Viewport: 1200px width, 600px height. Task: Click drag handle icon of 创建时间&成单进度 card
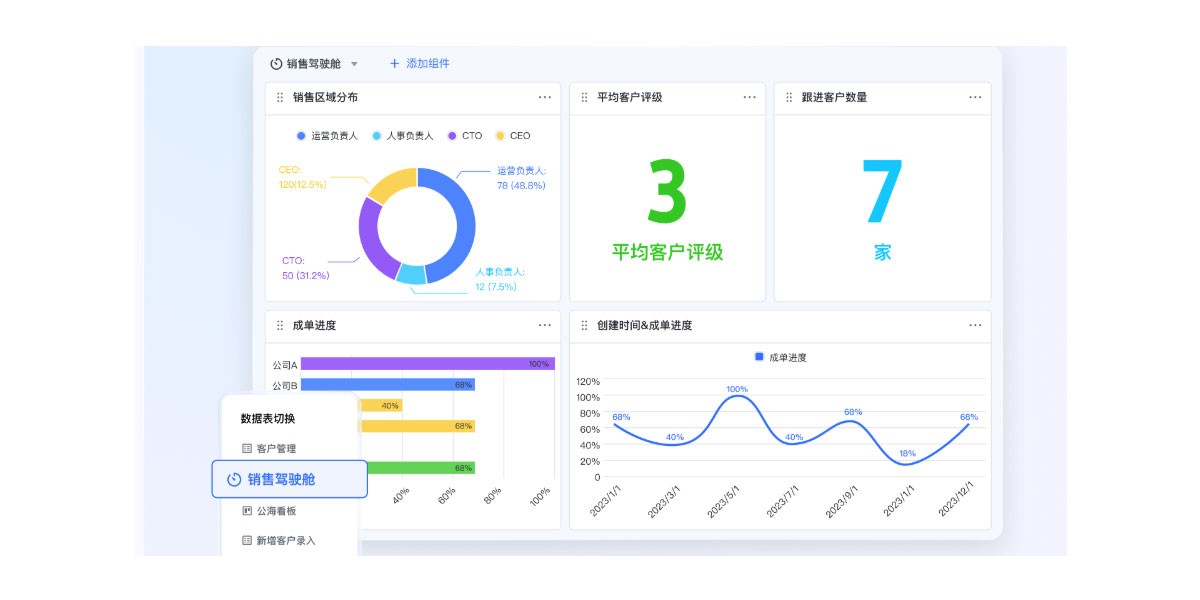tap(585, 325)
